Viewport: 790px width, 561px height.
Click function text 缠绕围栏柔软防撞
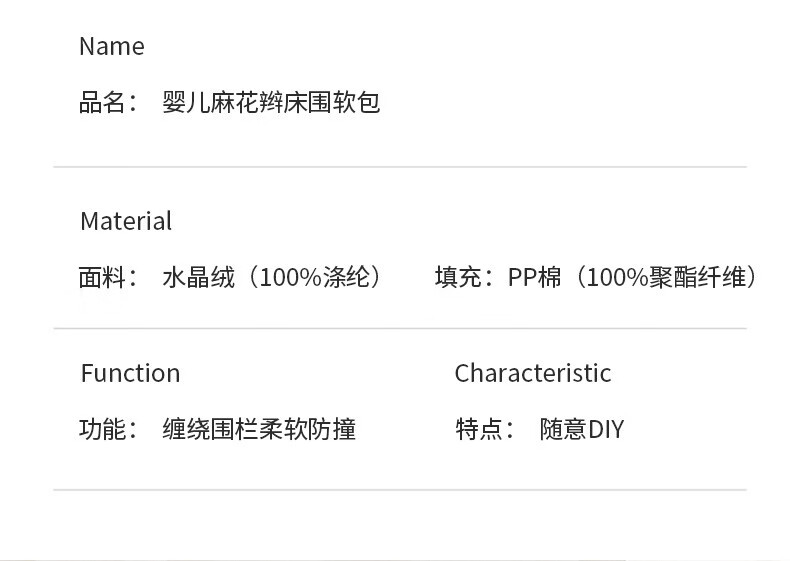259,429
